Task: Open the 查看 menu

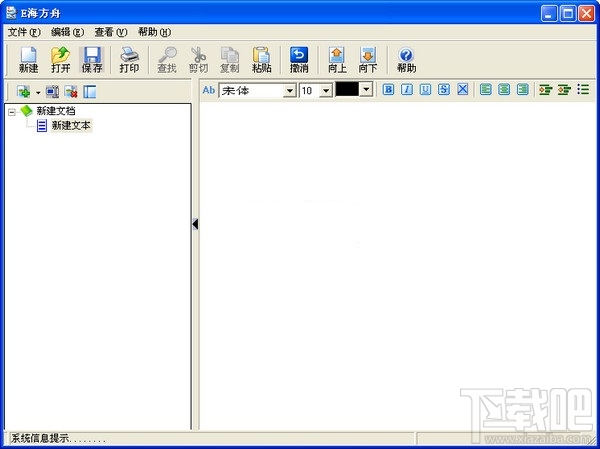Action: point(111,32)
